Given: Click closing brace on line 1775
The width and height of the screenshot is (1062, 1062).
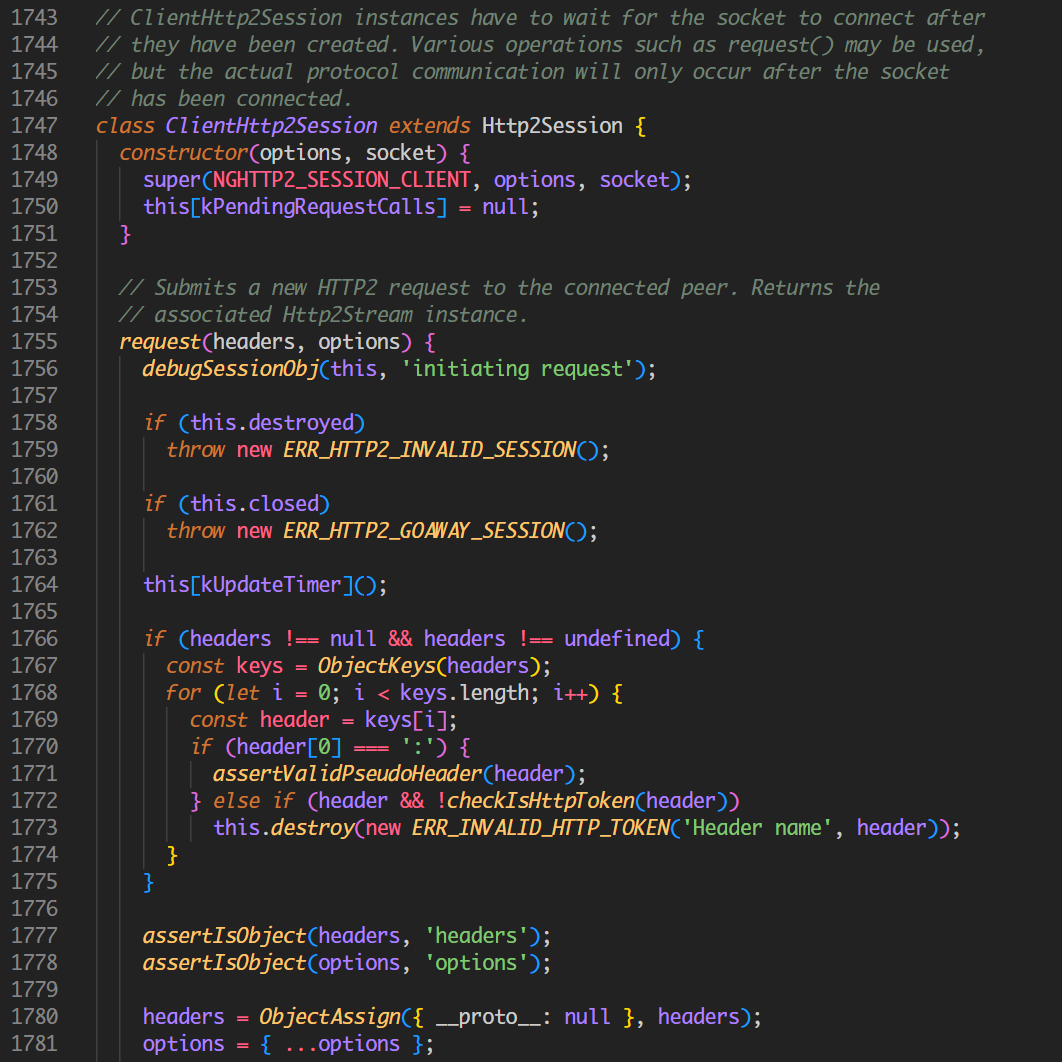Looking at the screenshot, I should (148, 883).
